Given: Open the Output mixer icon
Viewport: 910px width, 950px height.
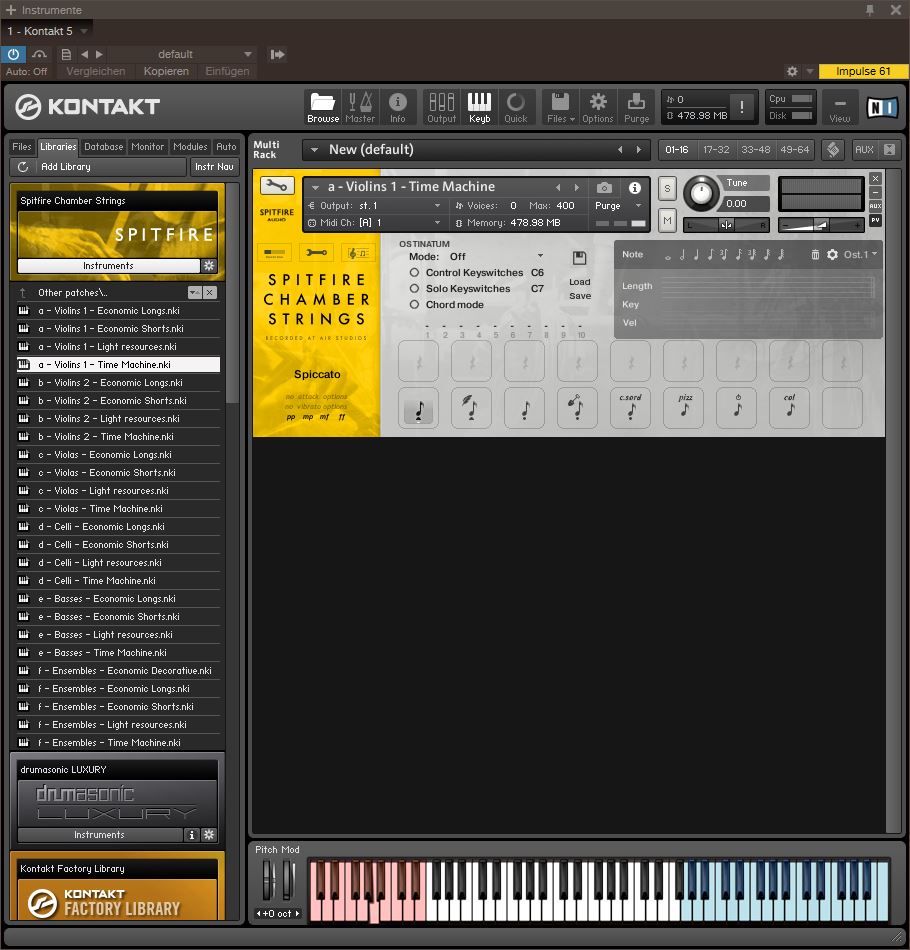Looking at the screenshot, I should click(442, 107).
